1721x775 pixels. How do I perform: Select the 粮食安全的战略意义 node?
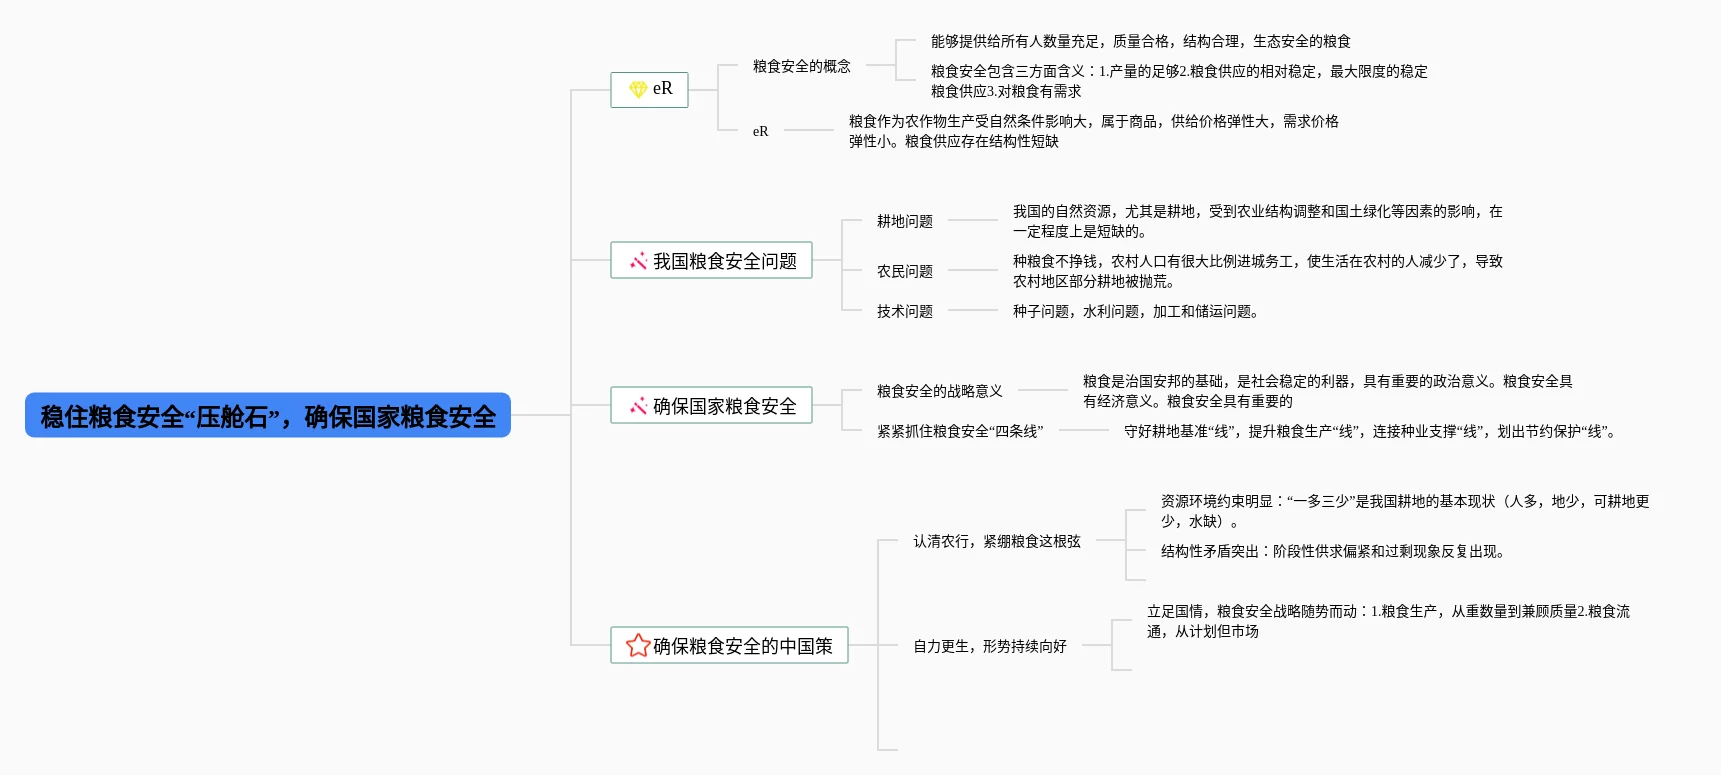(939, 391)
